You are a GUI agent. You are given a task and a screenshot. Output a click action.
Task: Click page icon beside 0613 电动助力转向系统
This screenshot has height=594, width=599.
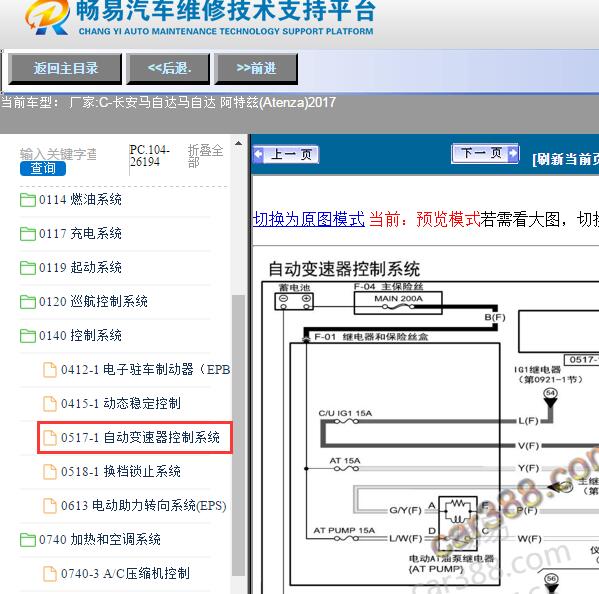[x=50, y=505]
